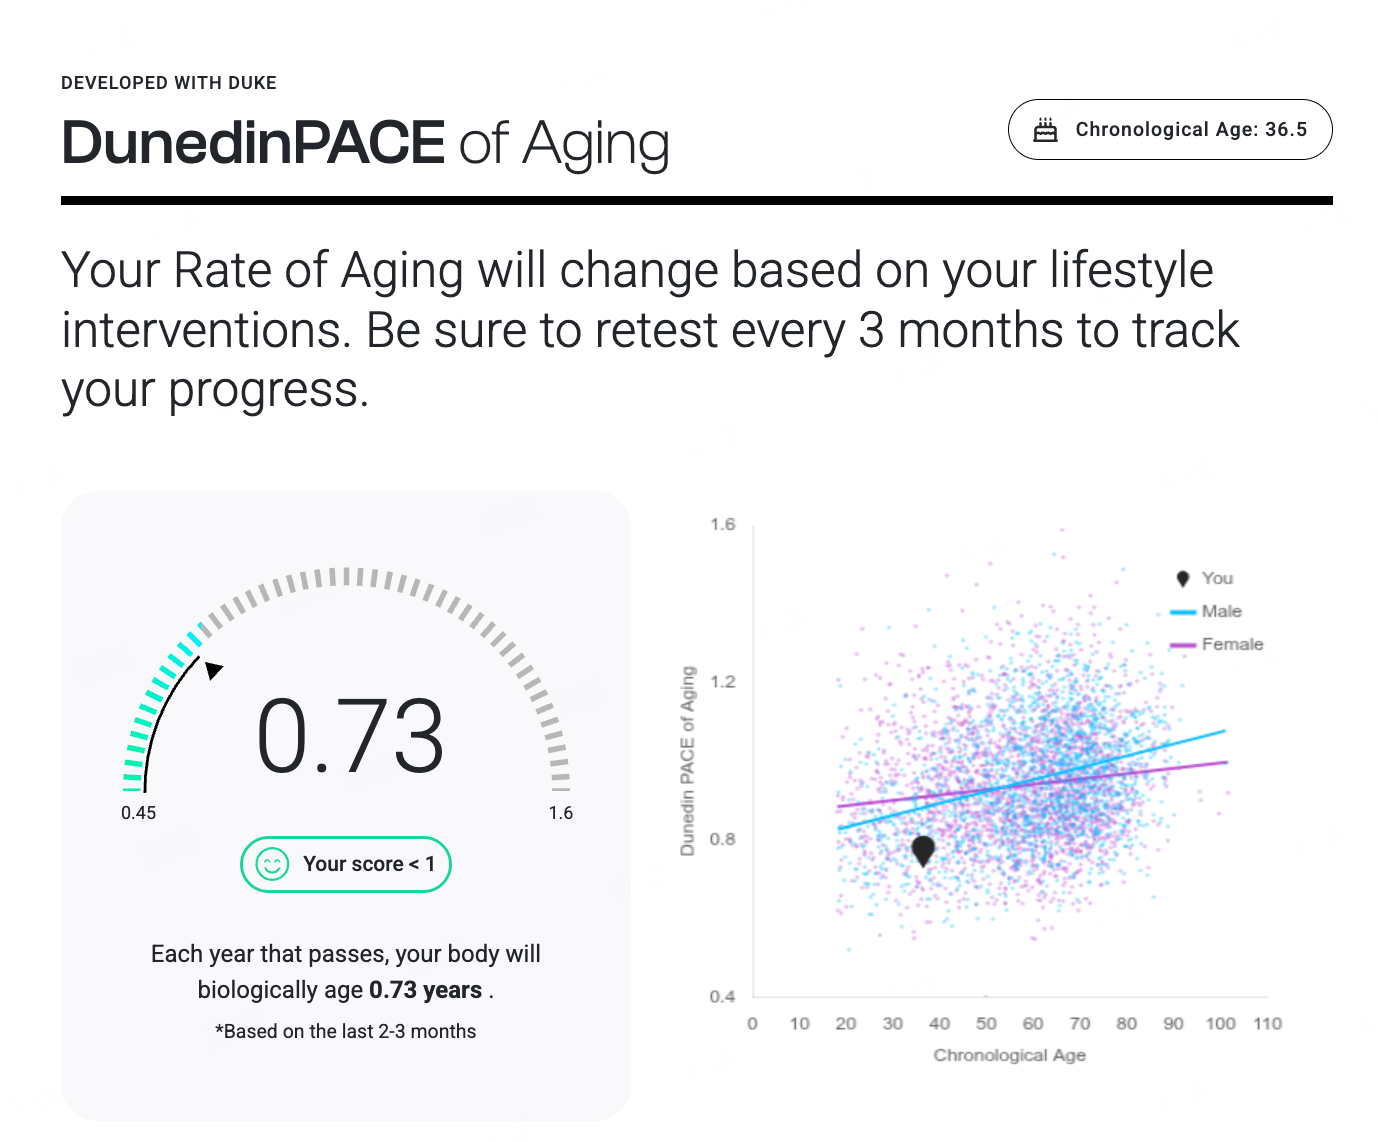Click the birthday cake icon
The width and height of the screenshot is (1378, 1142).
pos(1045,130)
